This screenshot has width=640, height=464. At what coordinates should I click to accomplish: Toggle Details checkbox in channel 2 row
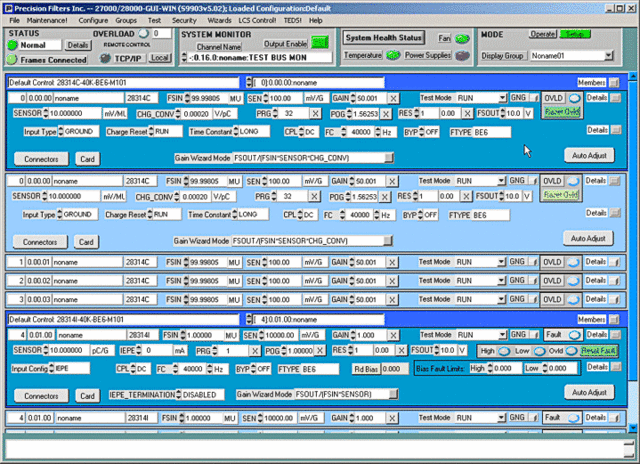(616, 281)
